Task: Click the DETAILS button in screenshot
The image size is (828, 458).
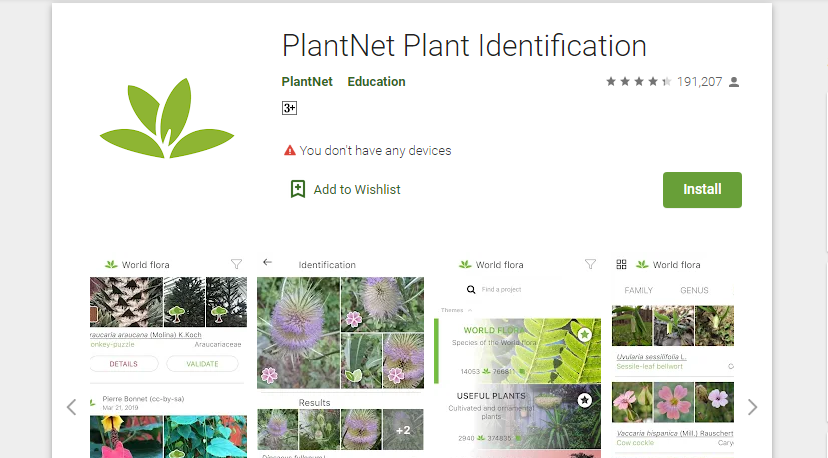Action: tap(124, 364)
